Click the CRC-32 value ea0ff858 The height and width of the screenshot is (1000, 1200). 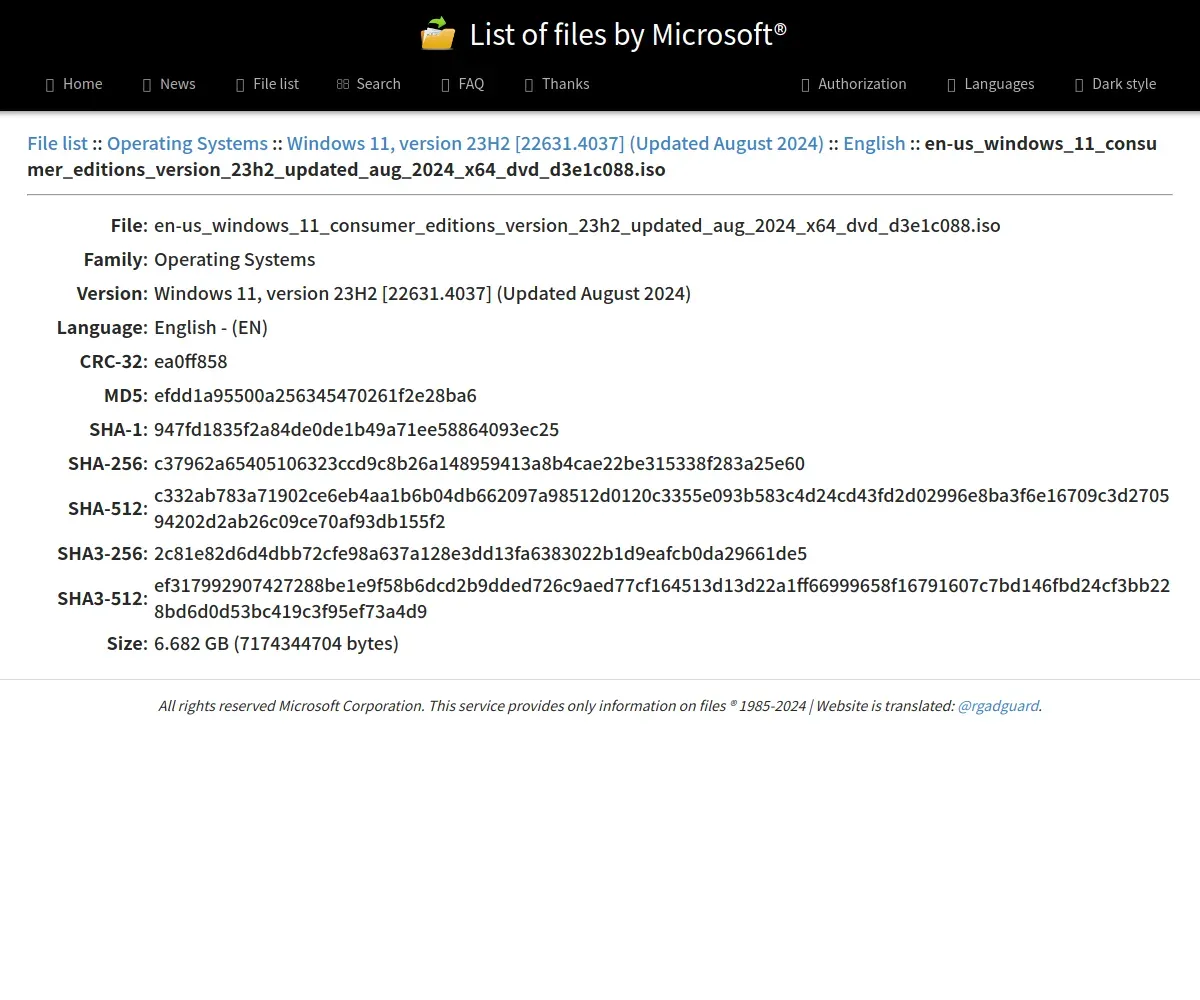tap(191, 362)
